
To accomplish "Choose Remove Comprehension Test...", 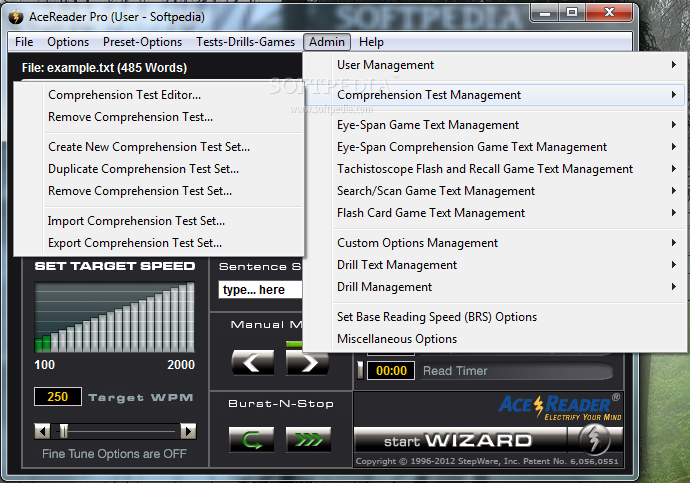I will pos(159,117).
